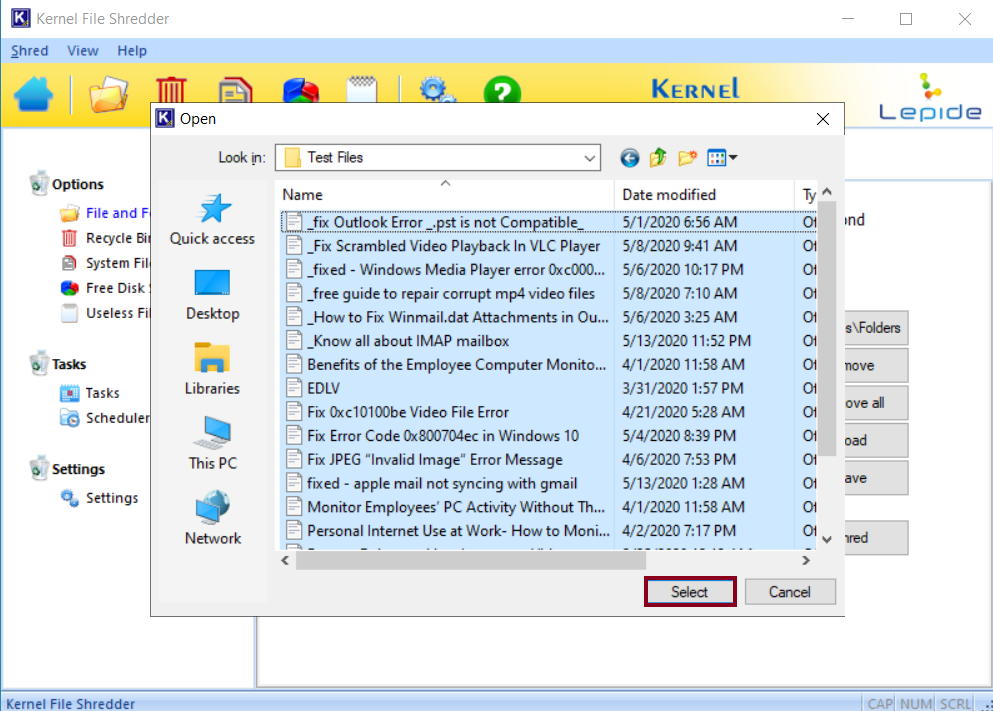
Task: Open the View menu
Action: point(83,51)
